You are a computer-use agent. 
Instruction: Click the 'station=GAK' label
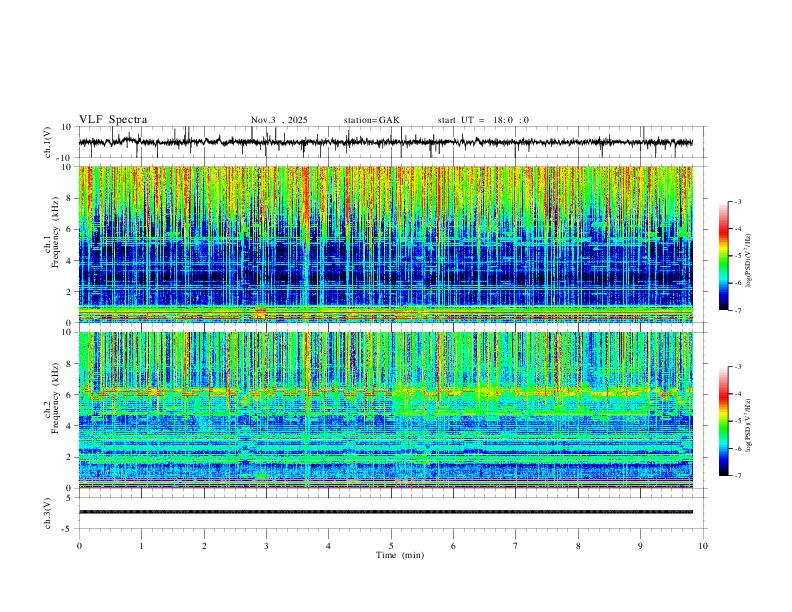(371, 120)
